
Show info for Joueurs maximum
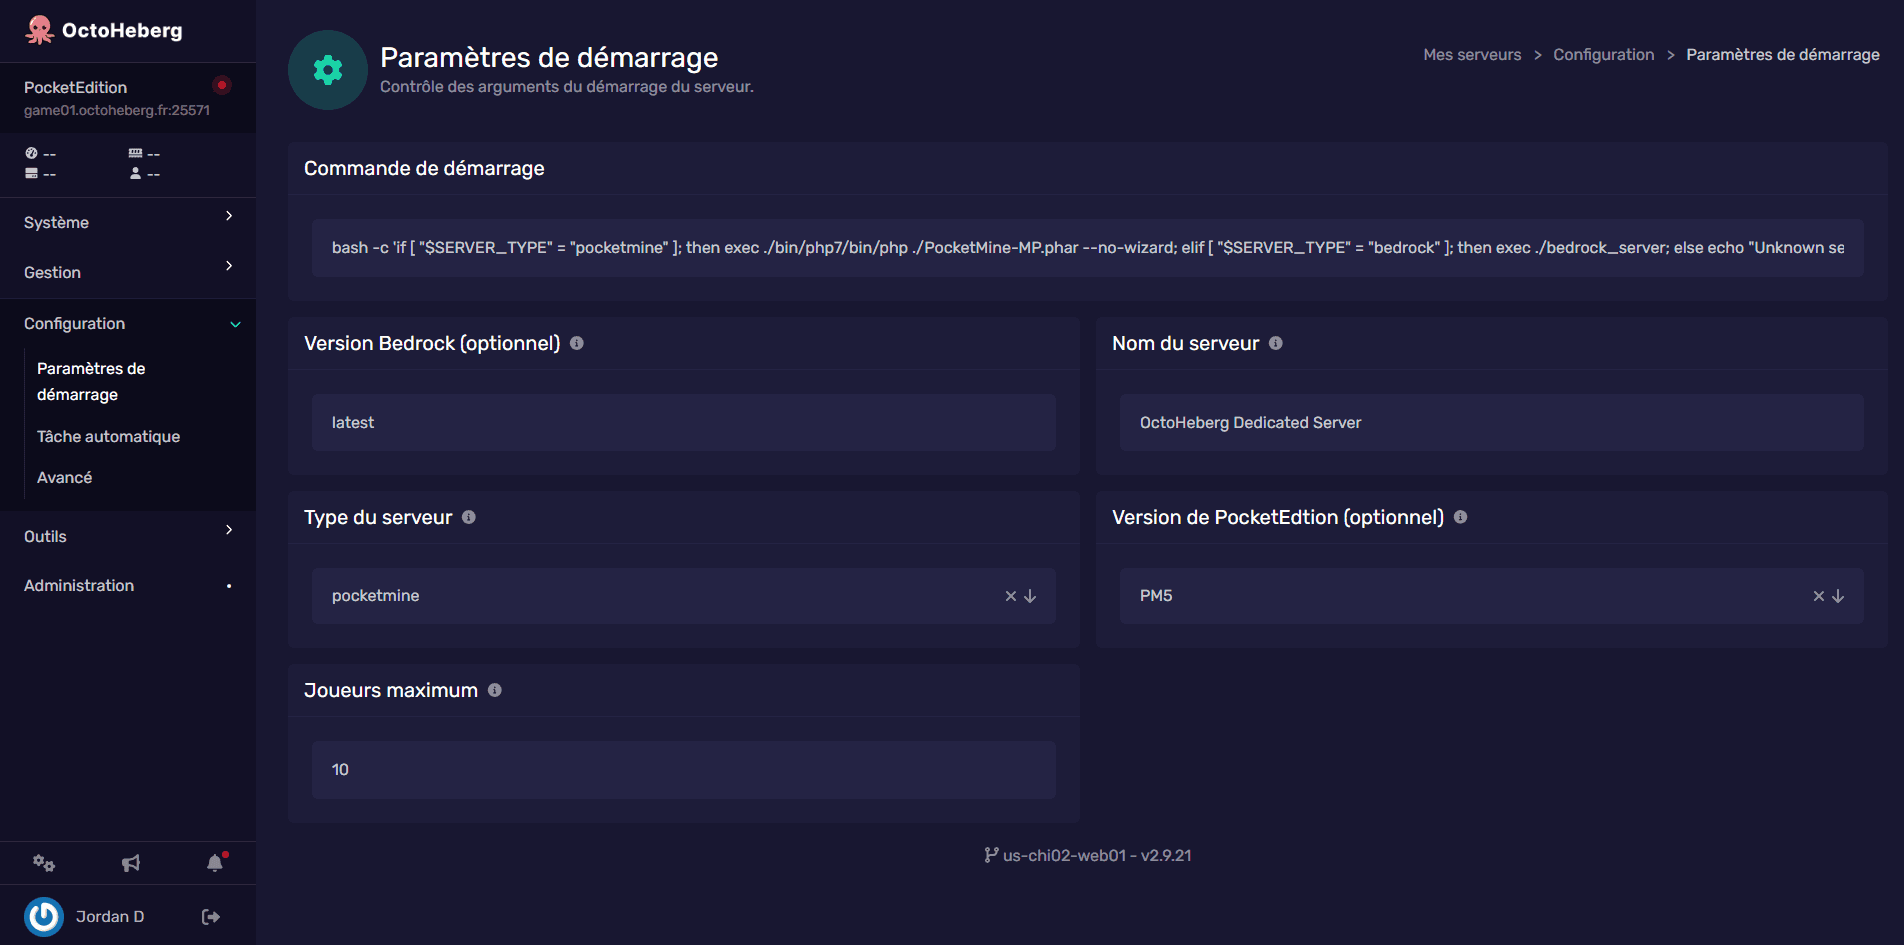(495, 690)
